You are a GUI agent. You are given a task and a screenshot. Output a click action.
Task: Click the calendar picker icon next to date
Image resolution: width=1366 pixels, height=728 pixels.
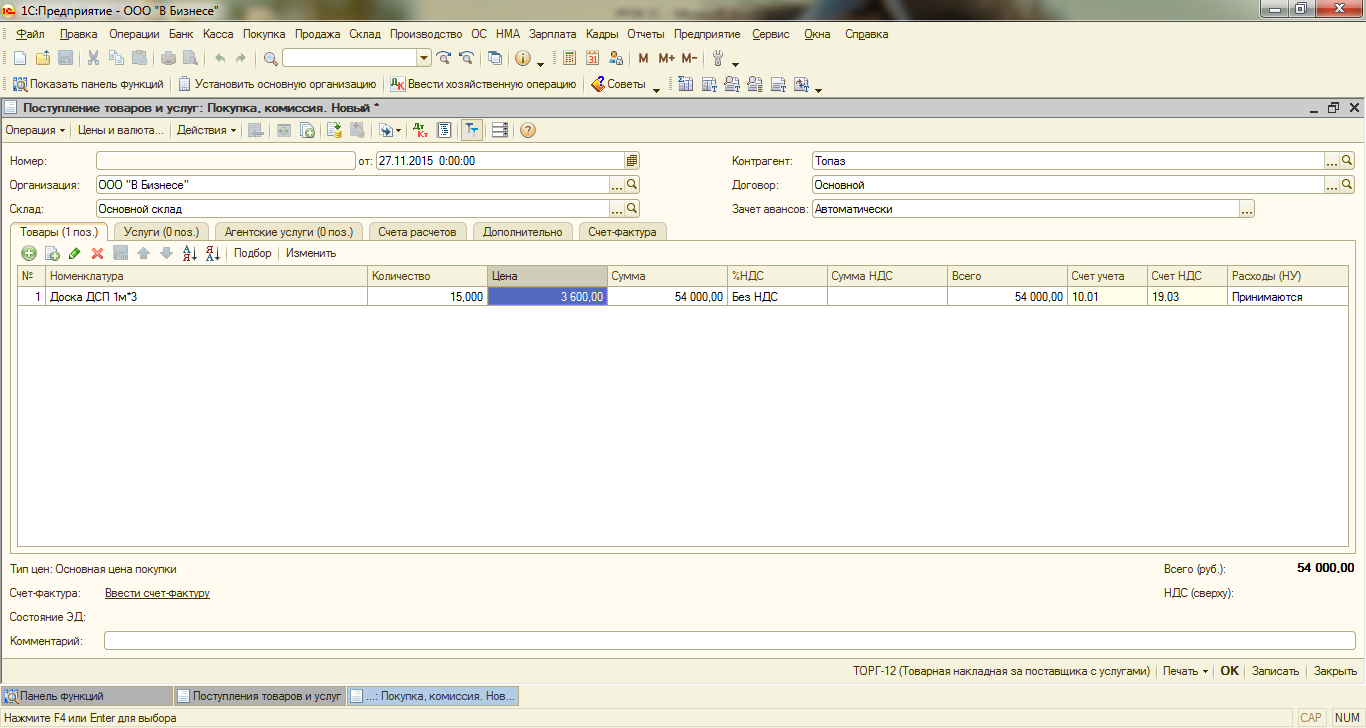pos(632,160)
